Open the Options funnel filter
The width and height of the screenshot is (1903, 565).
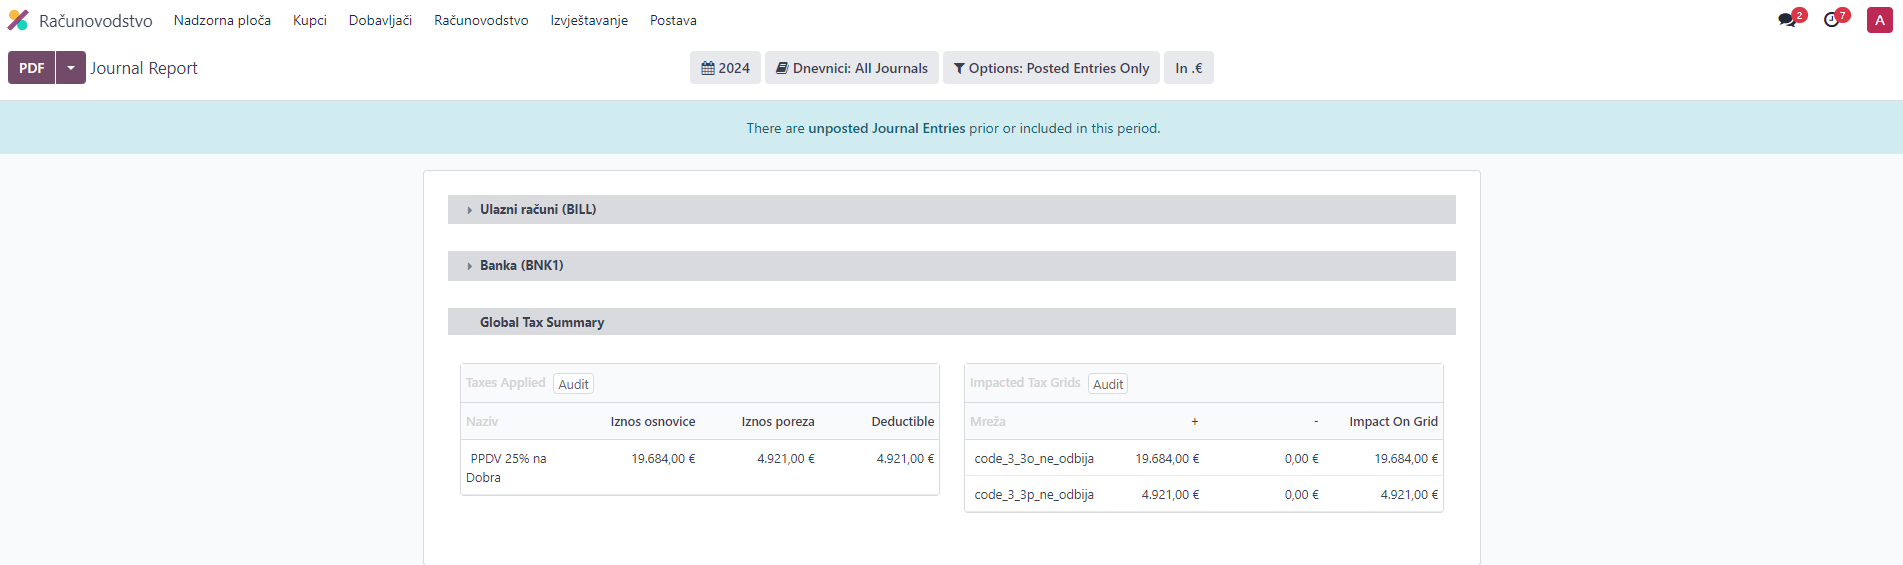click(1051, 68)
